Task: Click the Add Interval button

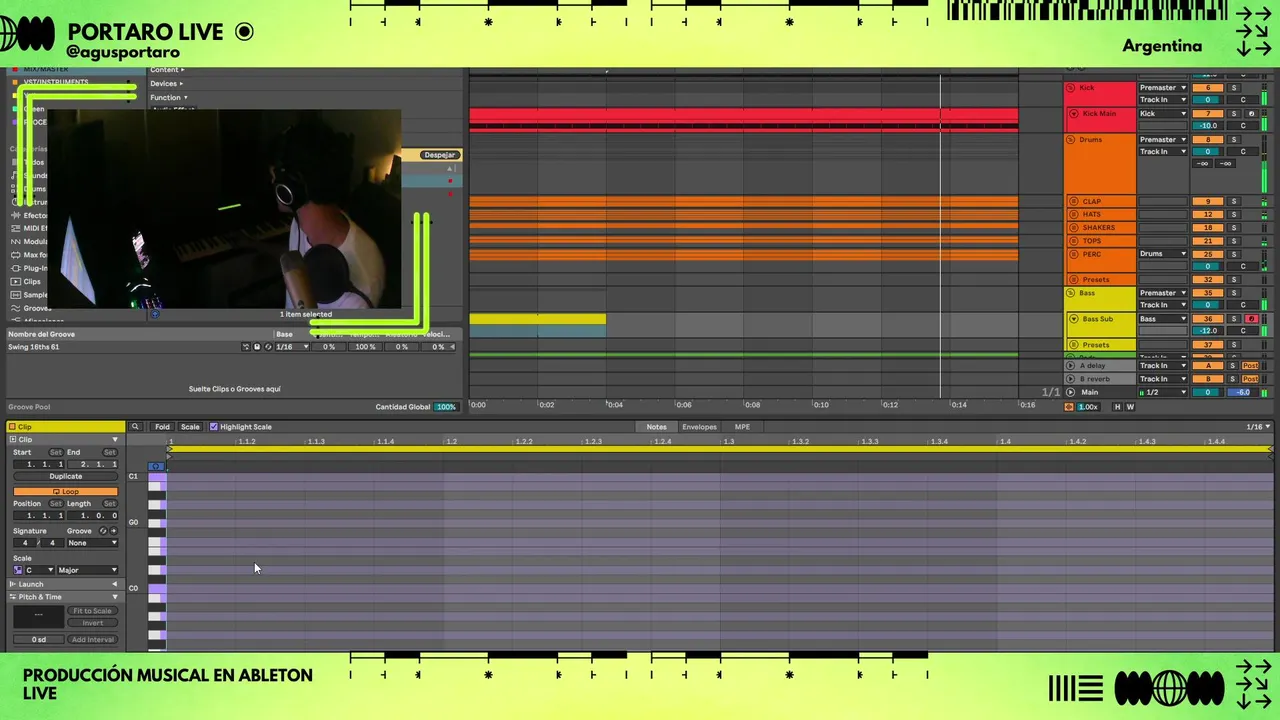Action: coord(92,640)
